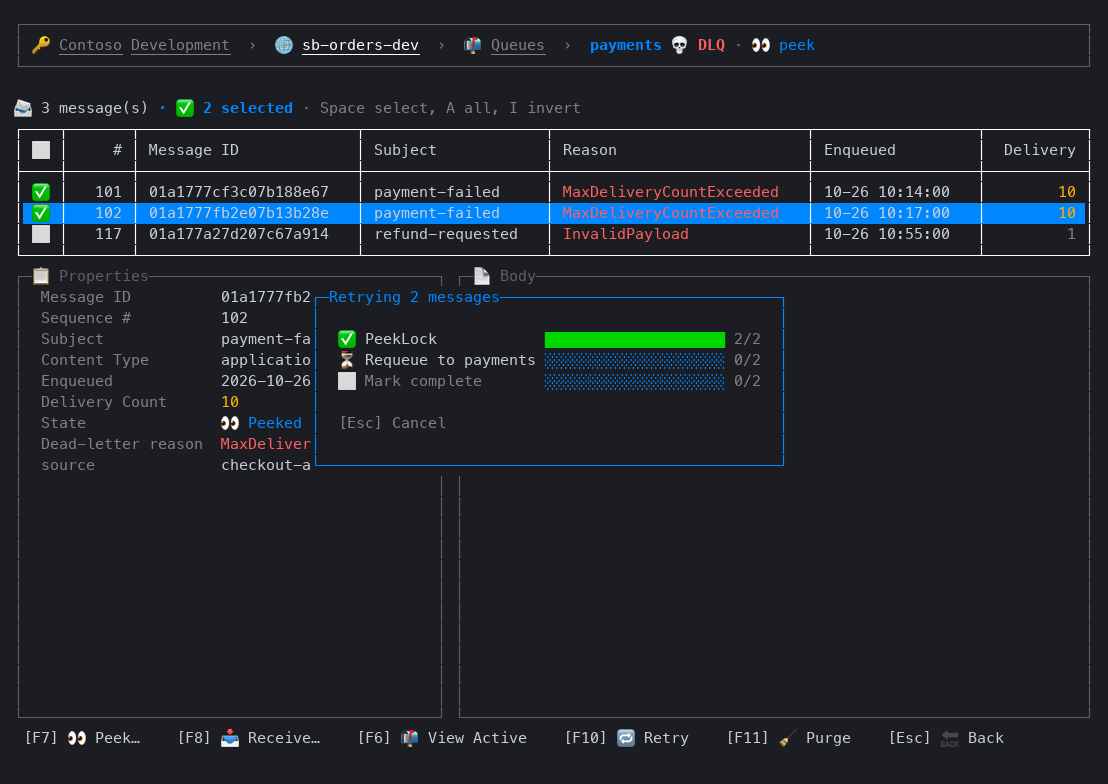The height and width of the screenshot is (784, 1108).
Task: Sort by the Reason column header
Action: (589, 150)
